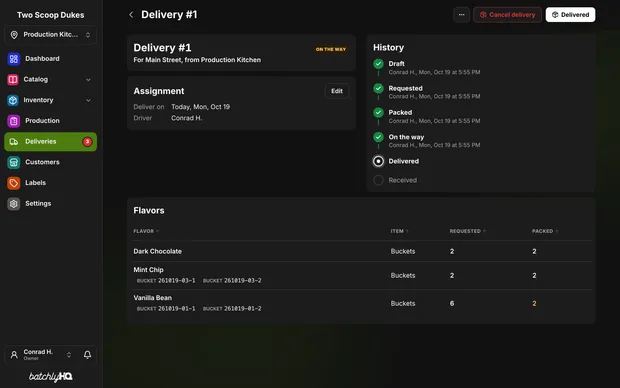Click the History panel heading
This screenshot has width=620, height=388.
click(x=388, y=47)
